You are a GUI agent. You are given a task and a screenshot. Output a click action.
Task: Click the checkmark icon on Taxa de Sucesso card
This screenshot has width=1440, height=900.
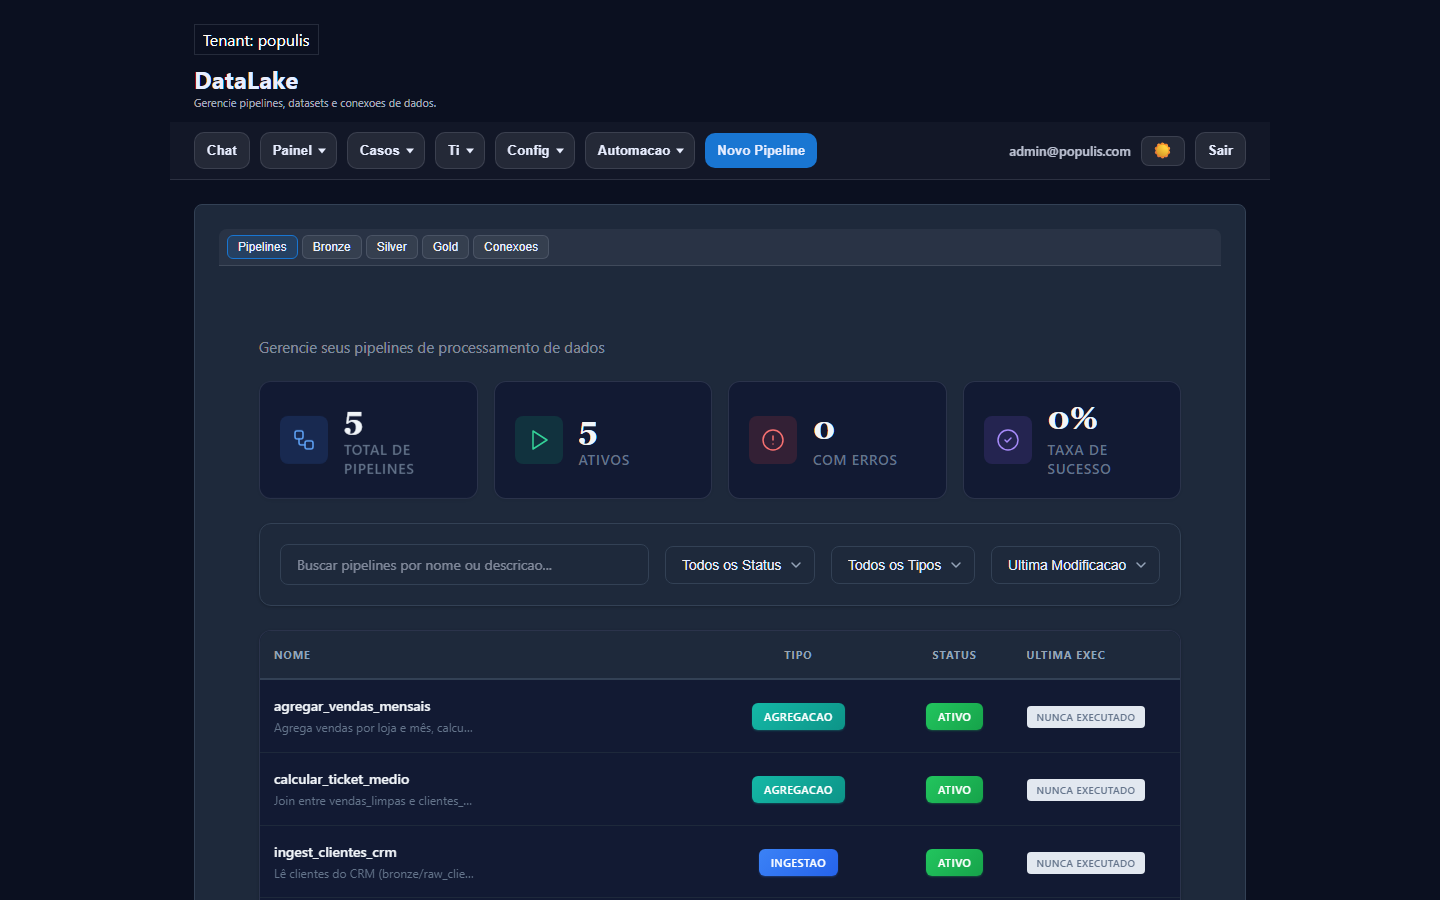pos(1007,440)
